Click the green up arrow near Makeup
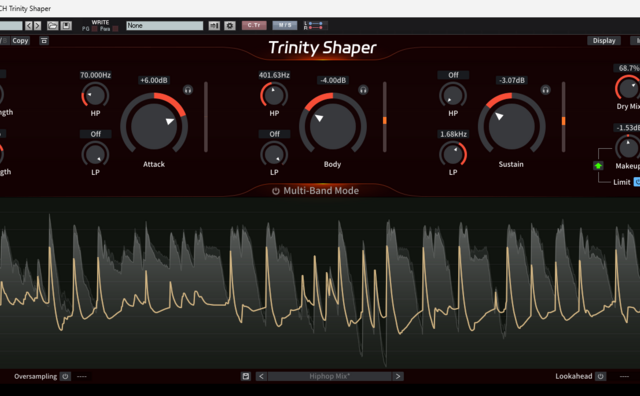Image resolution: width=640 pixels, height=396 pixels. pyautogui.click(x=598, y=166)
